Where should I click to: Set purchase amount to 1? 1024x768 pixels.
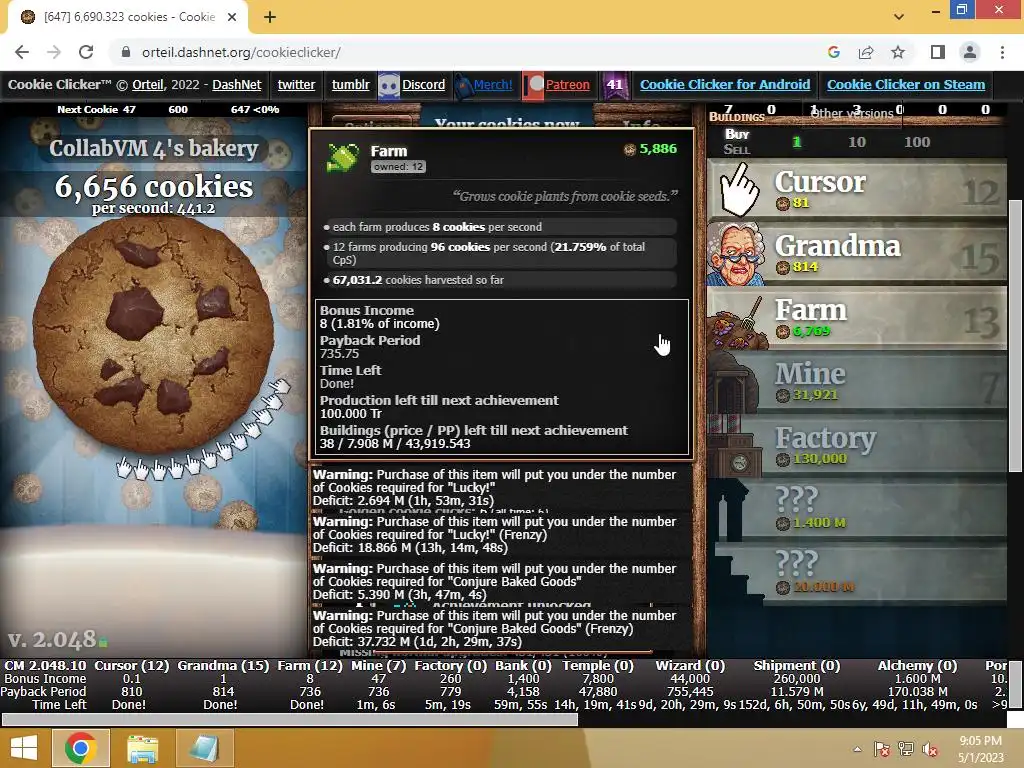[796, 142]
